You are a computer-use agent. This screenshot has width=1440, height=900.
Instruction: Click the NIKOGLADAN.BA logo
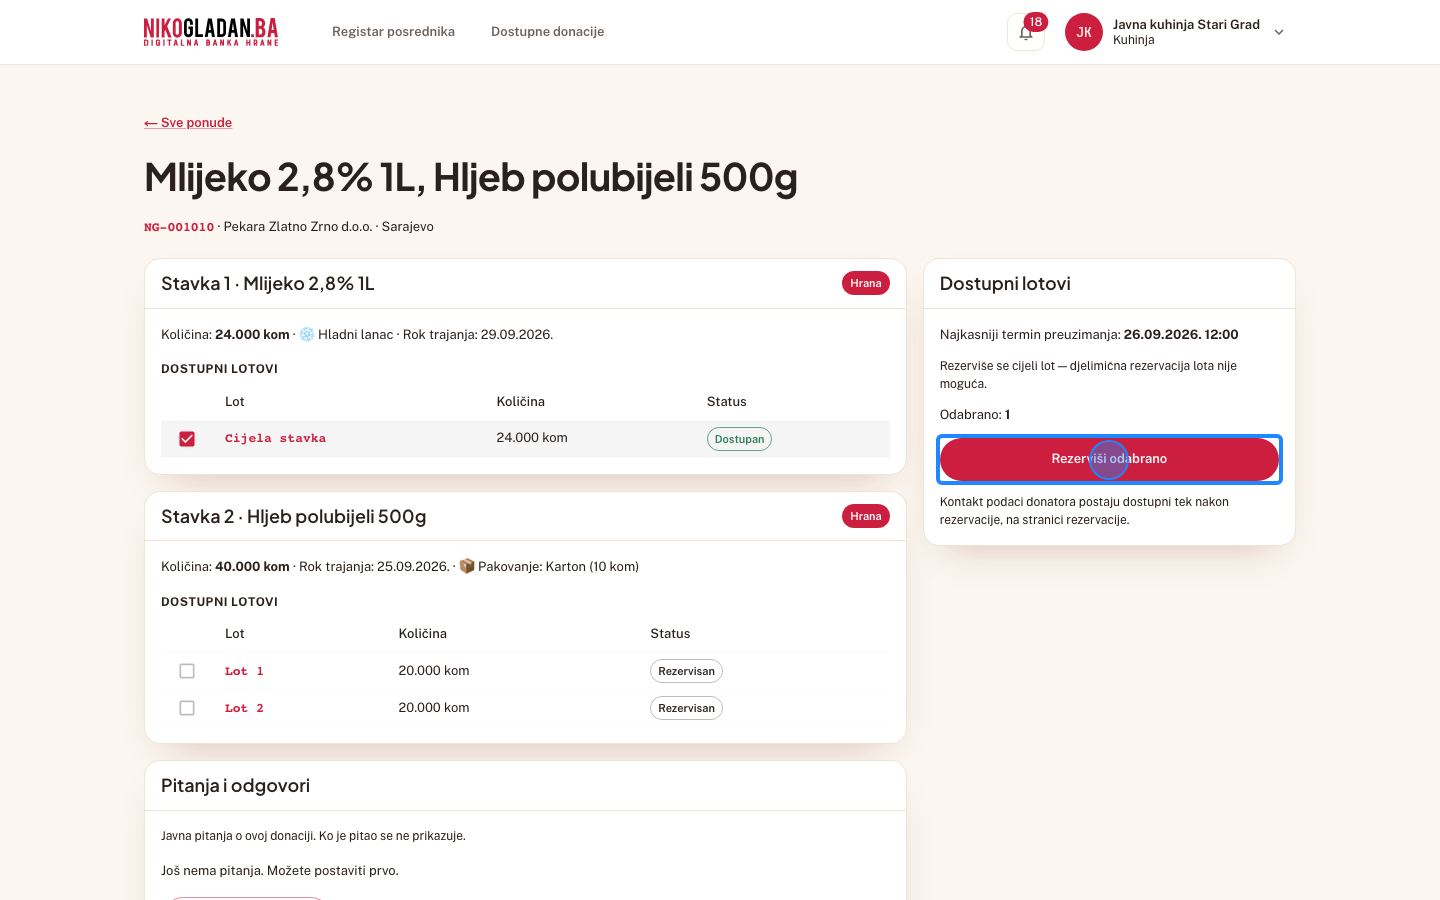tap(211, 32)
